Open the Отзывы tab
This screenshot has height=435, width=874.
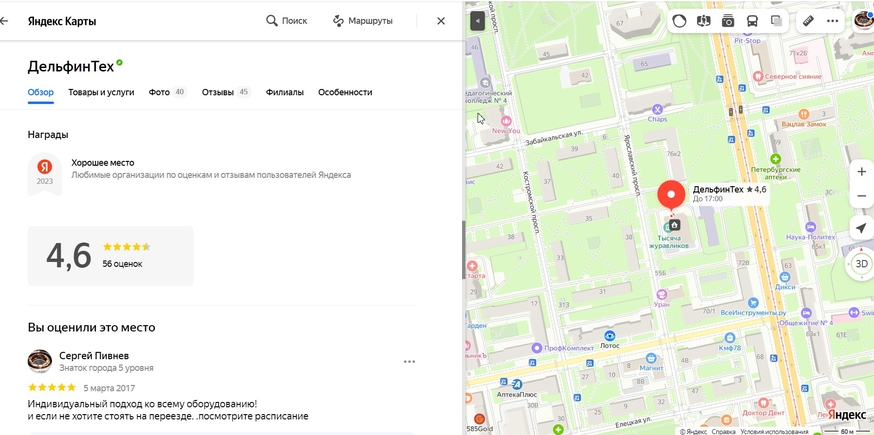(x=226, y=93)
